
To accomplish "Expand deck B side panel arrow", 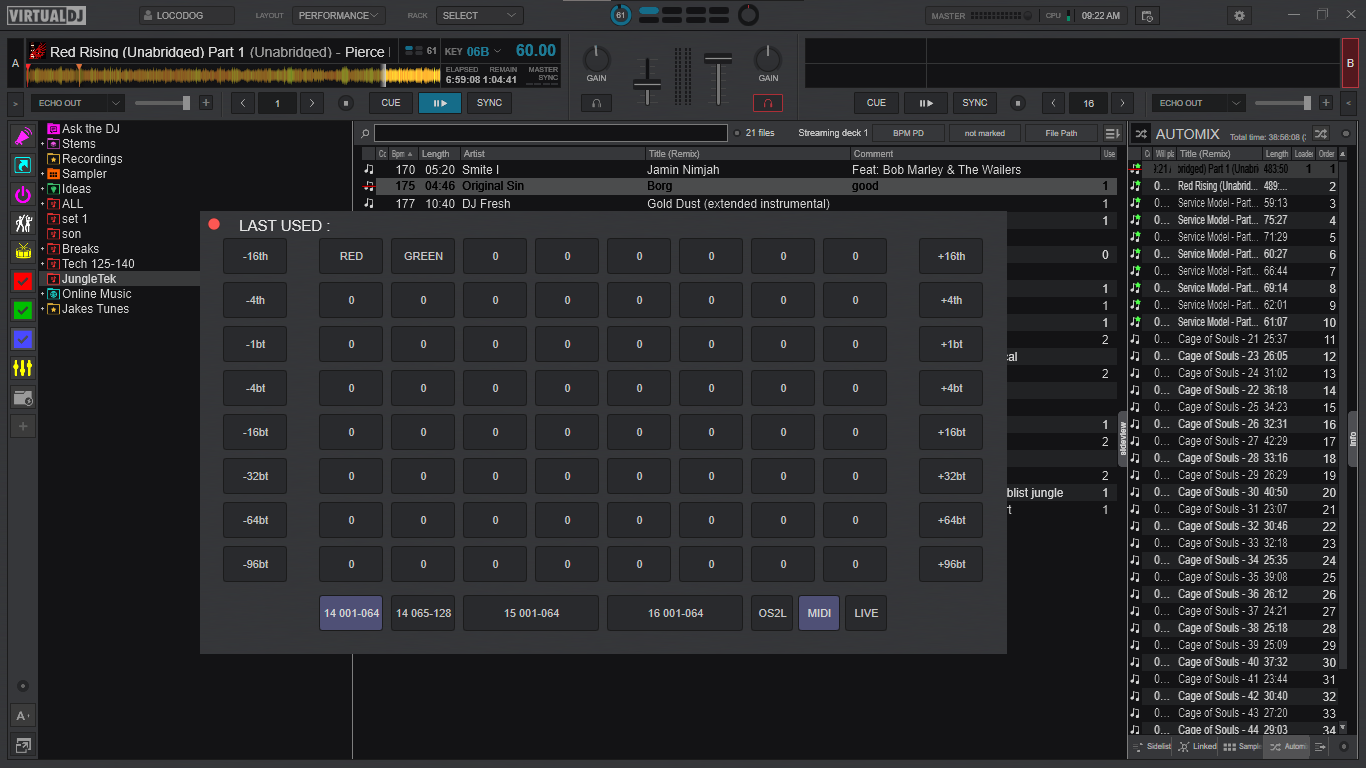I will coord(1350,103).
